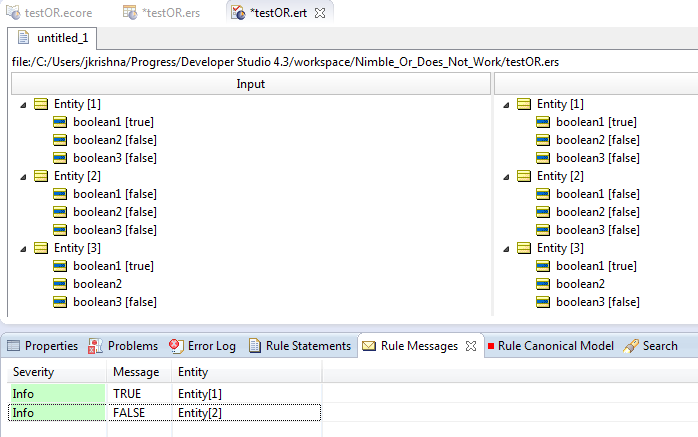Select Input Entity [3] label
Image resolution: width=698 pixels, height=437 pixels.
(77, 248)
